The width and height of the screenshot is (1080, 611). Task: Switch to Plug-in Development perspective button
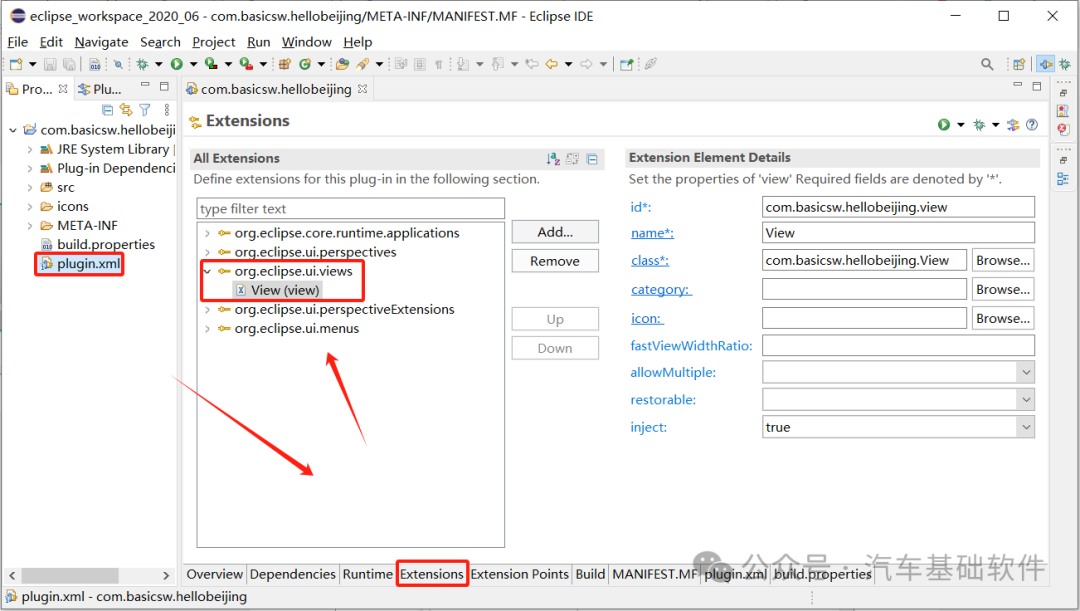point(1046,64)
